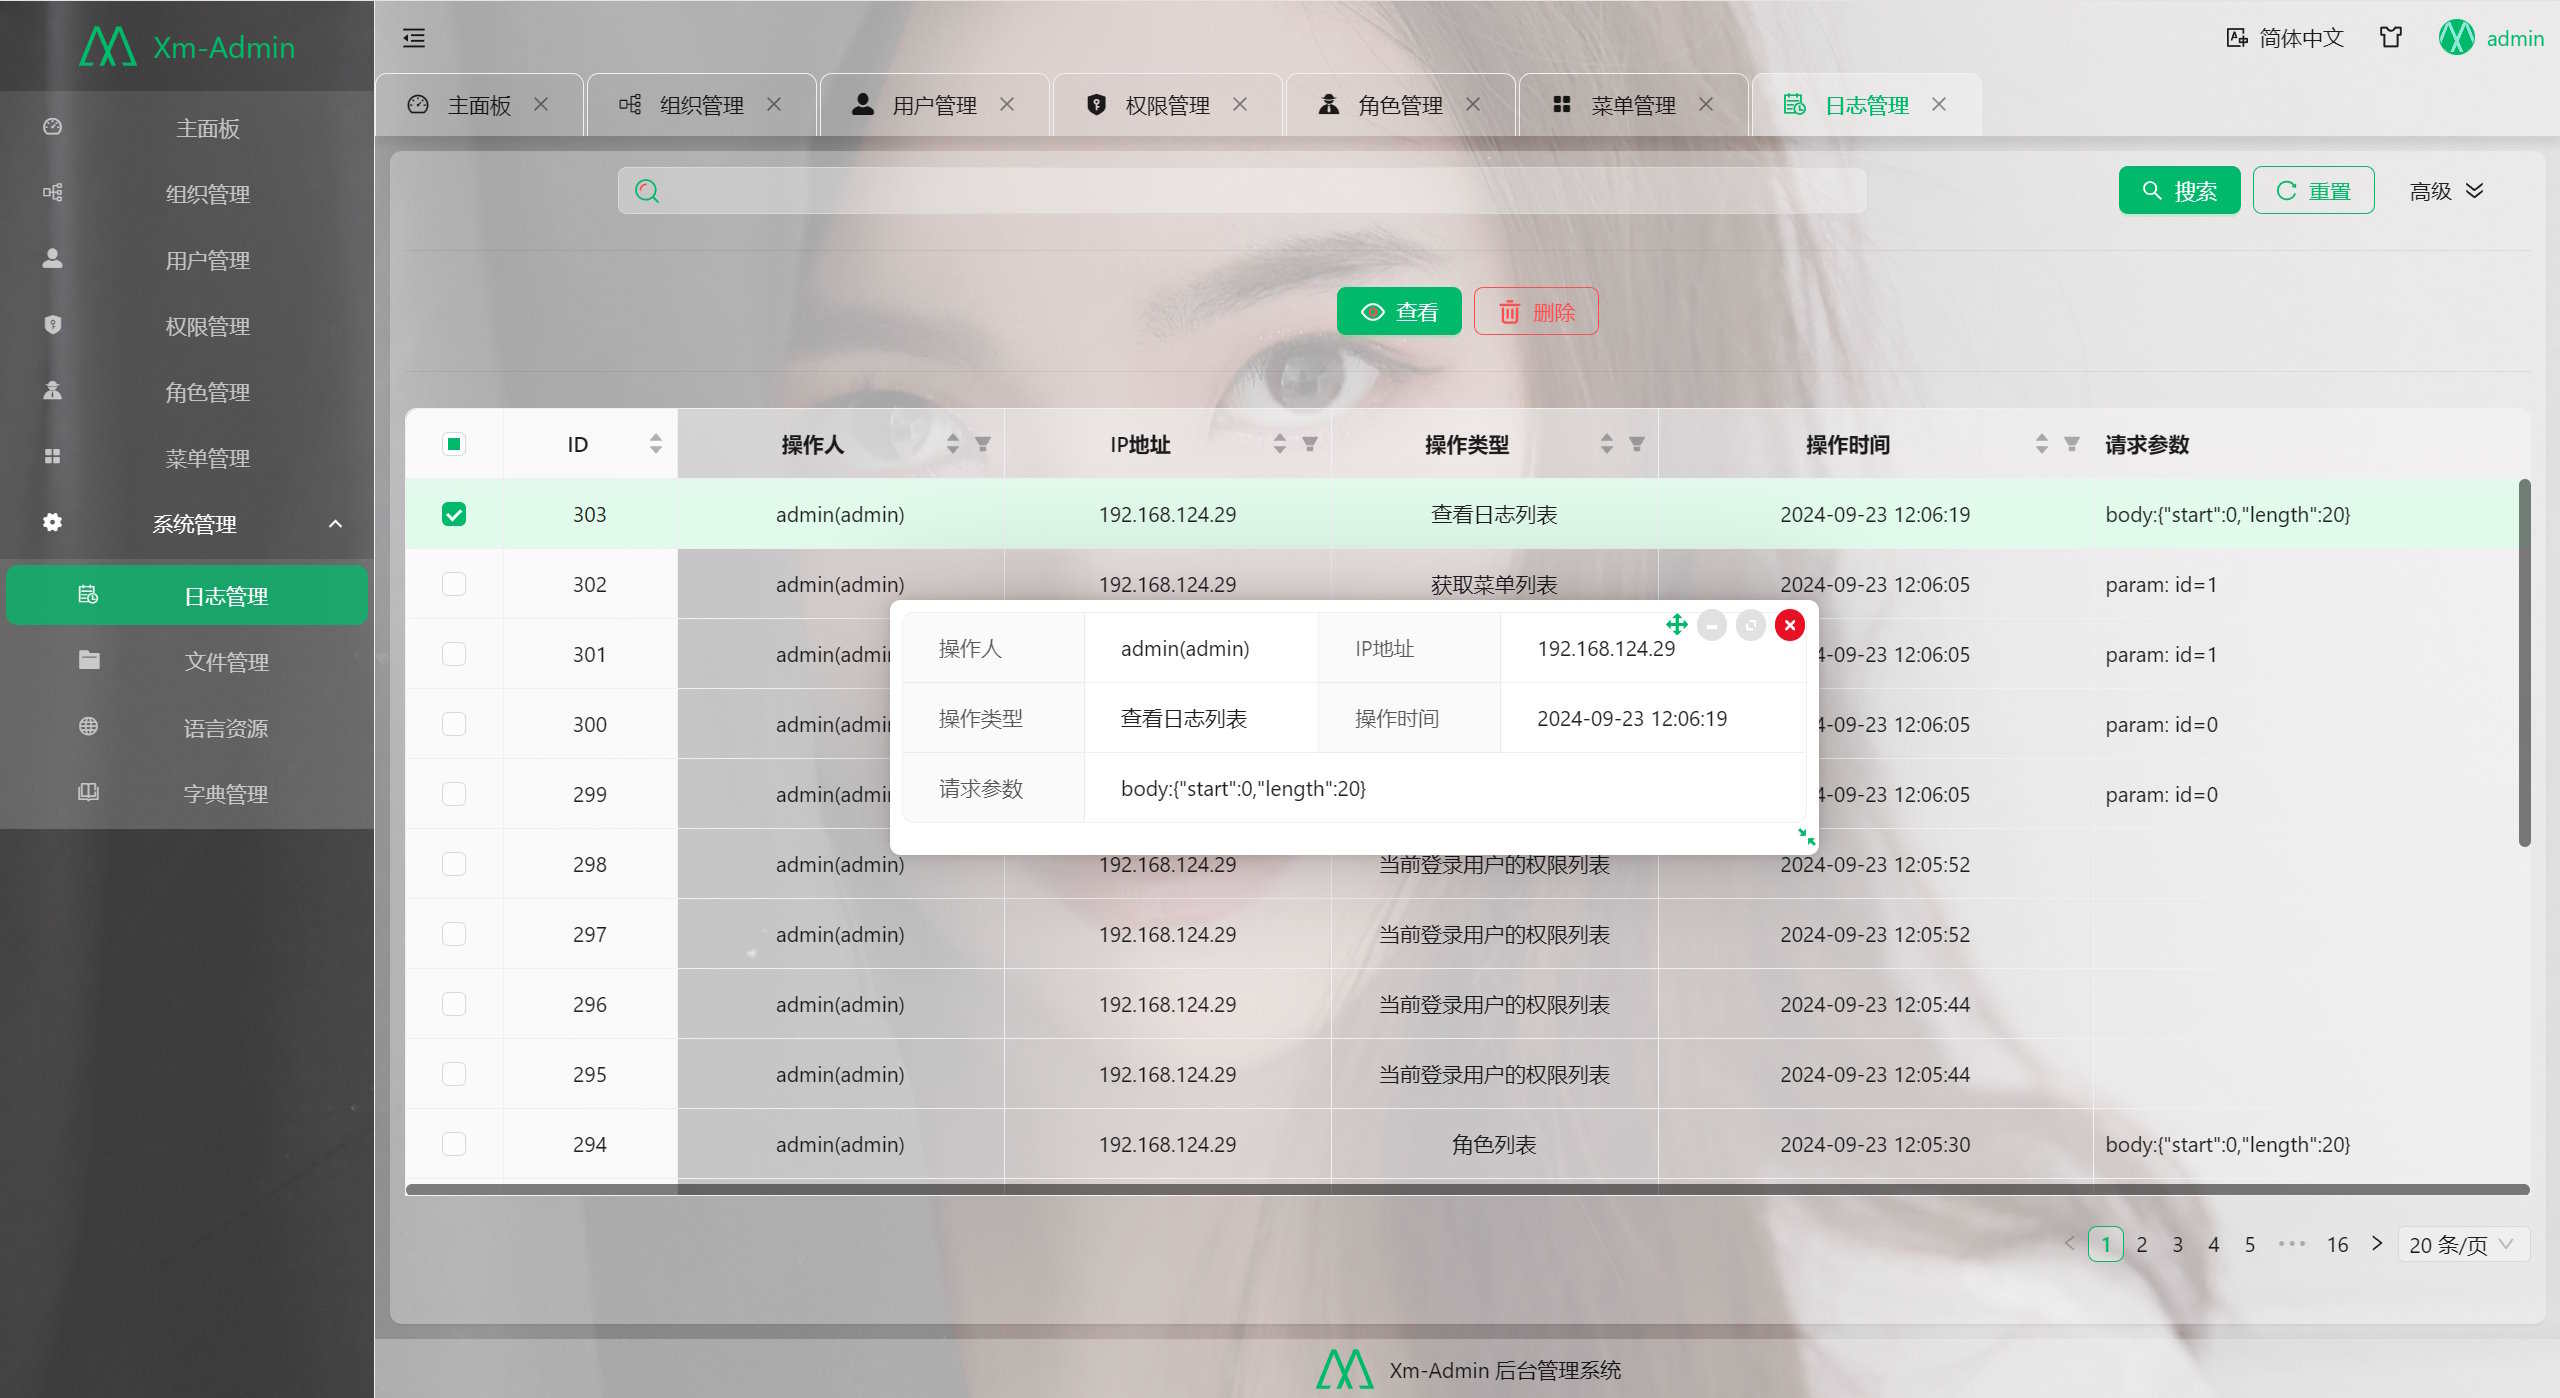
Task: Check the row 298 checkbox
Action: click(x=454, y=864)
